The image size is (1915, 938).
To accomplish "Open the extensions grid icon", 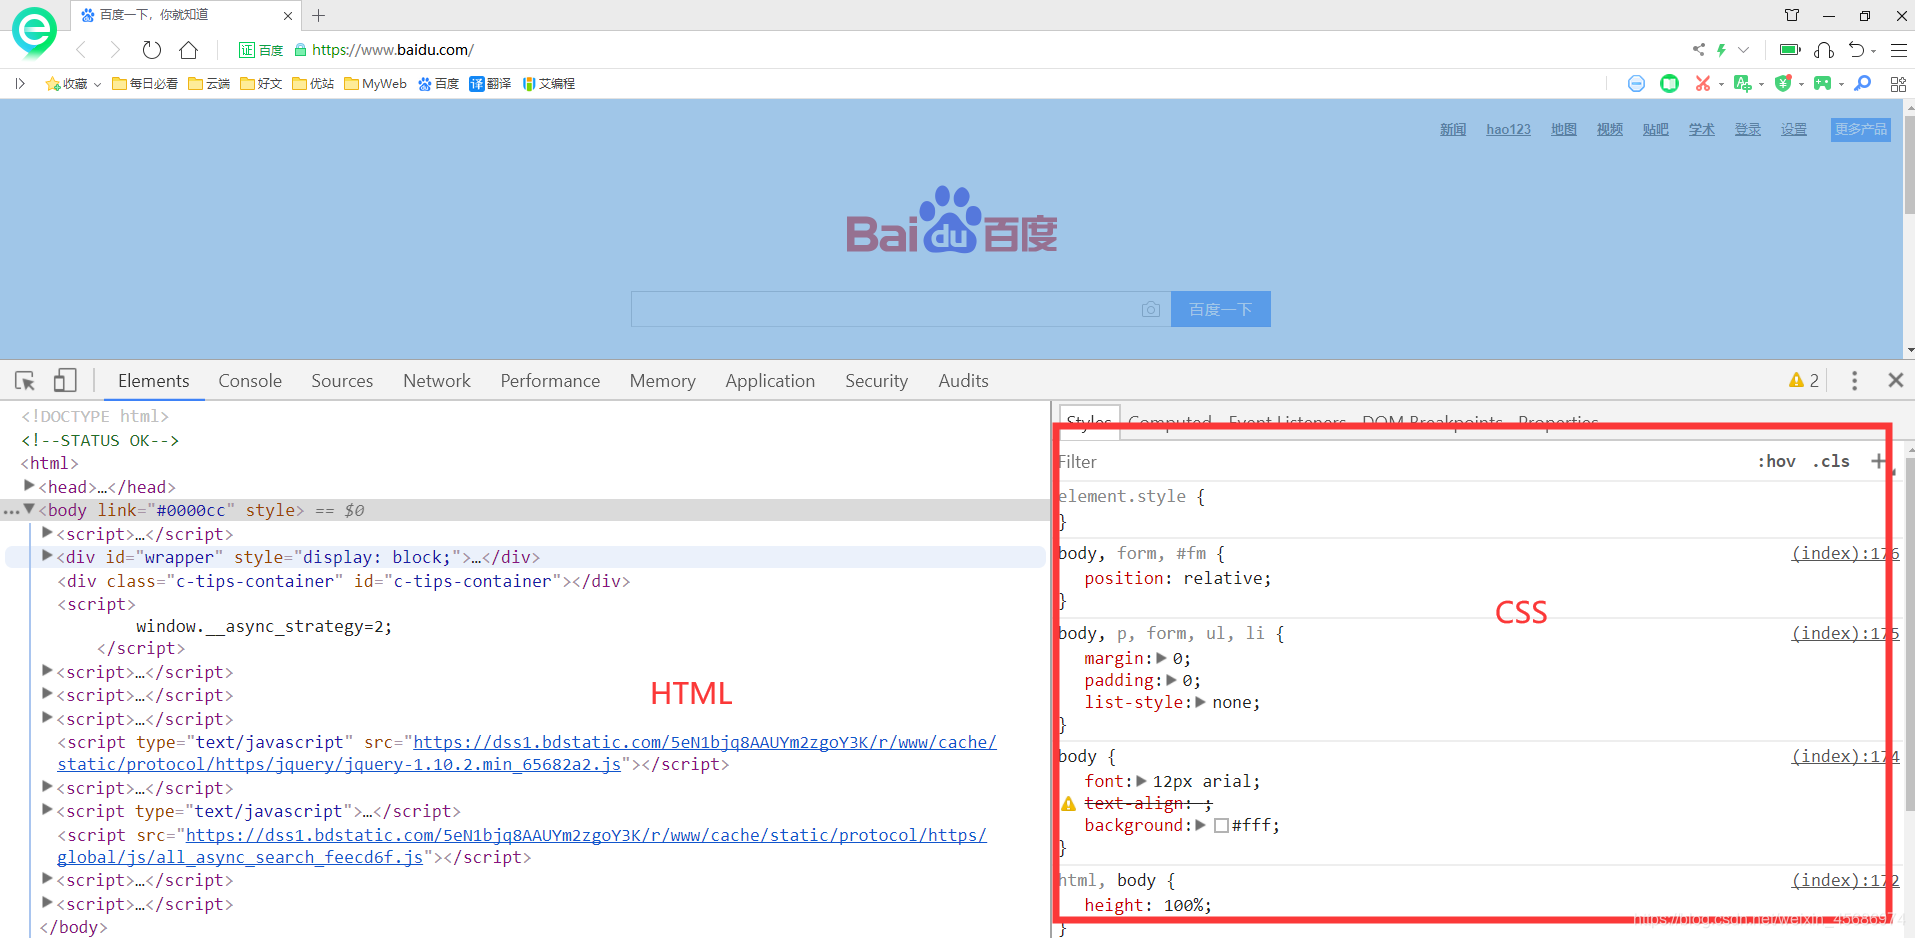I will coord(1898,84).
